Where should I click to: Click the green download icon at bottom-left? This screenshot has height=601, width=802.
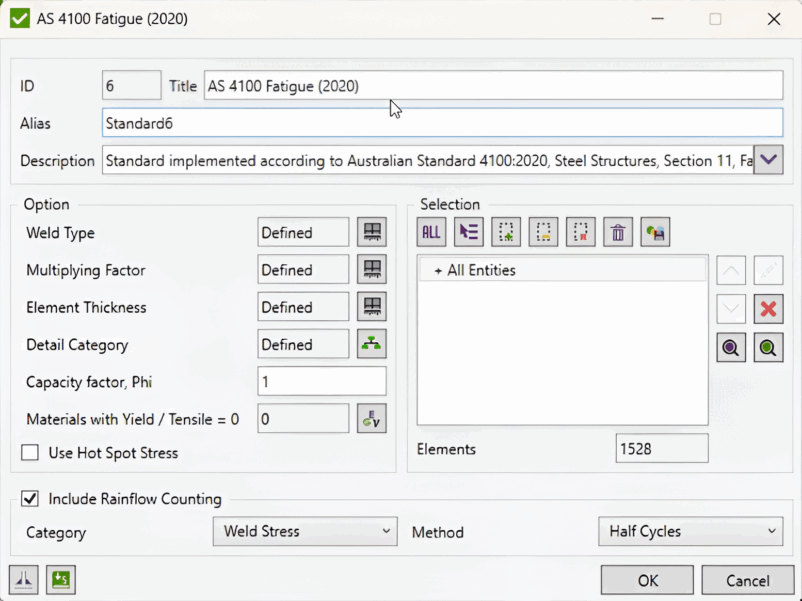click(61, 580)
